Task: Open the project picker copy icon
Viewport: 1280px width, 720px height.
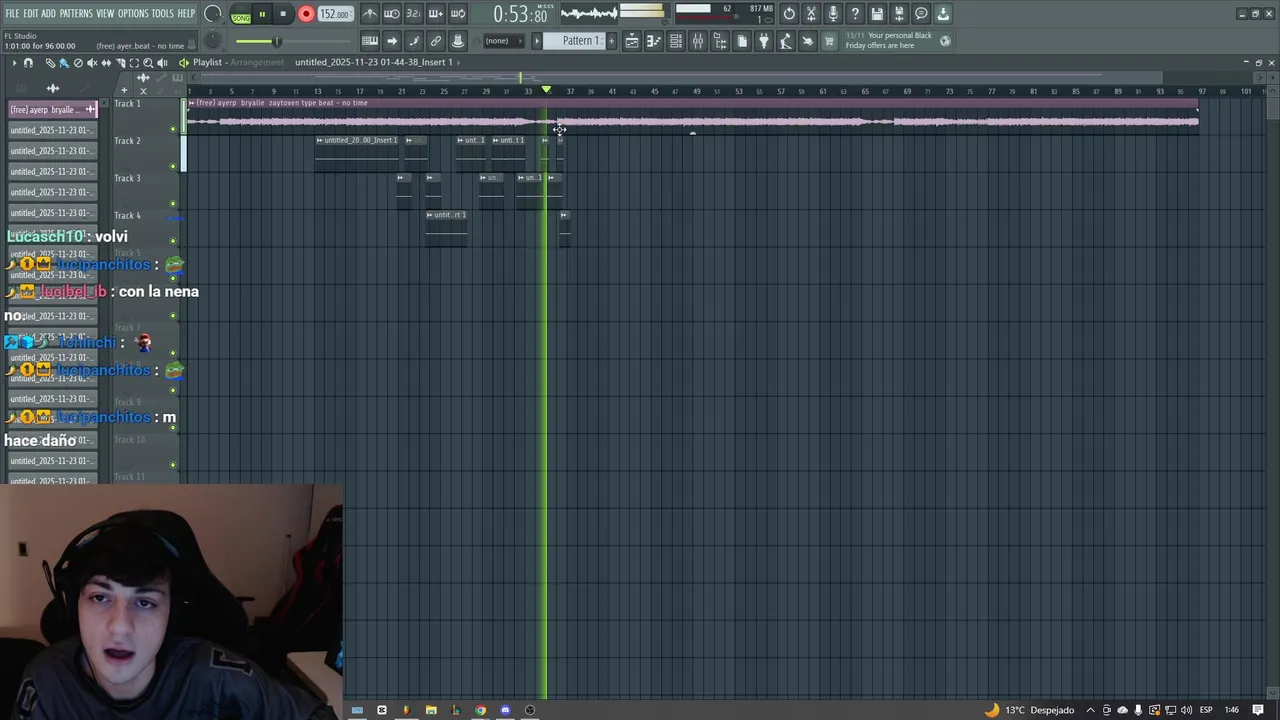Action: (742, 41)
